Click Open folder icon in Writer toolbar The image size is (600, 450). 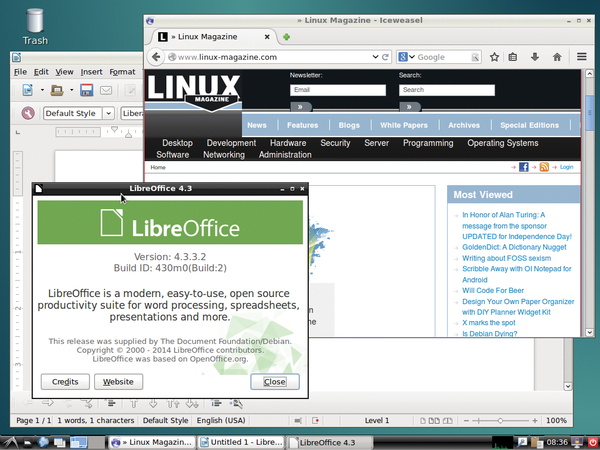pyautogui.click(x=57, y=90)
